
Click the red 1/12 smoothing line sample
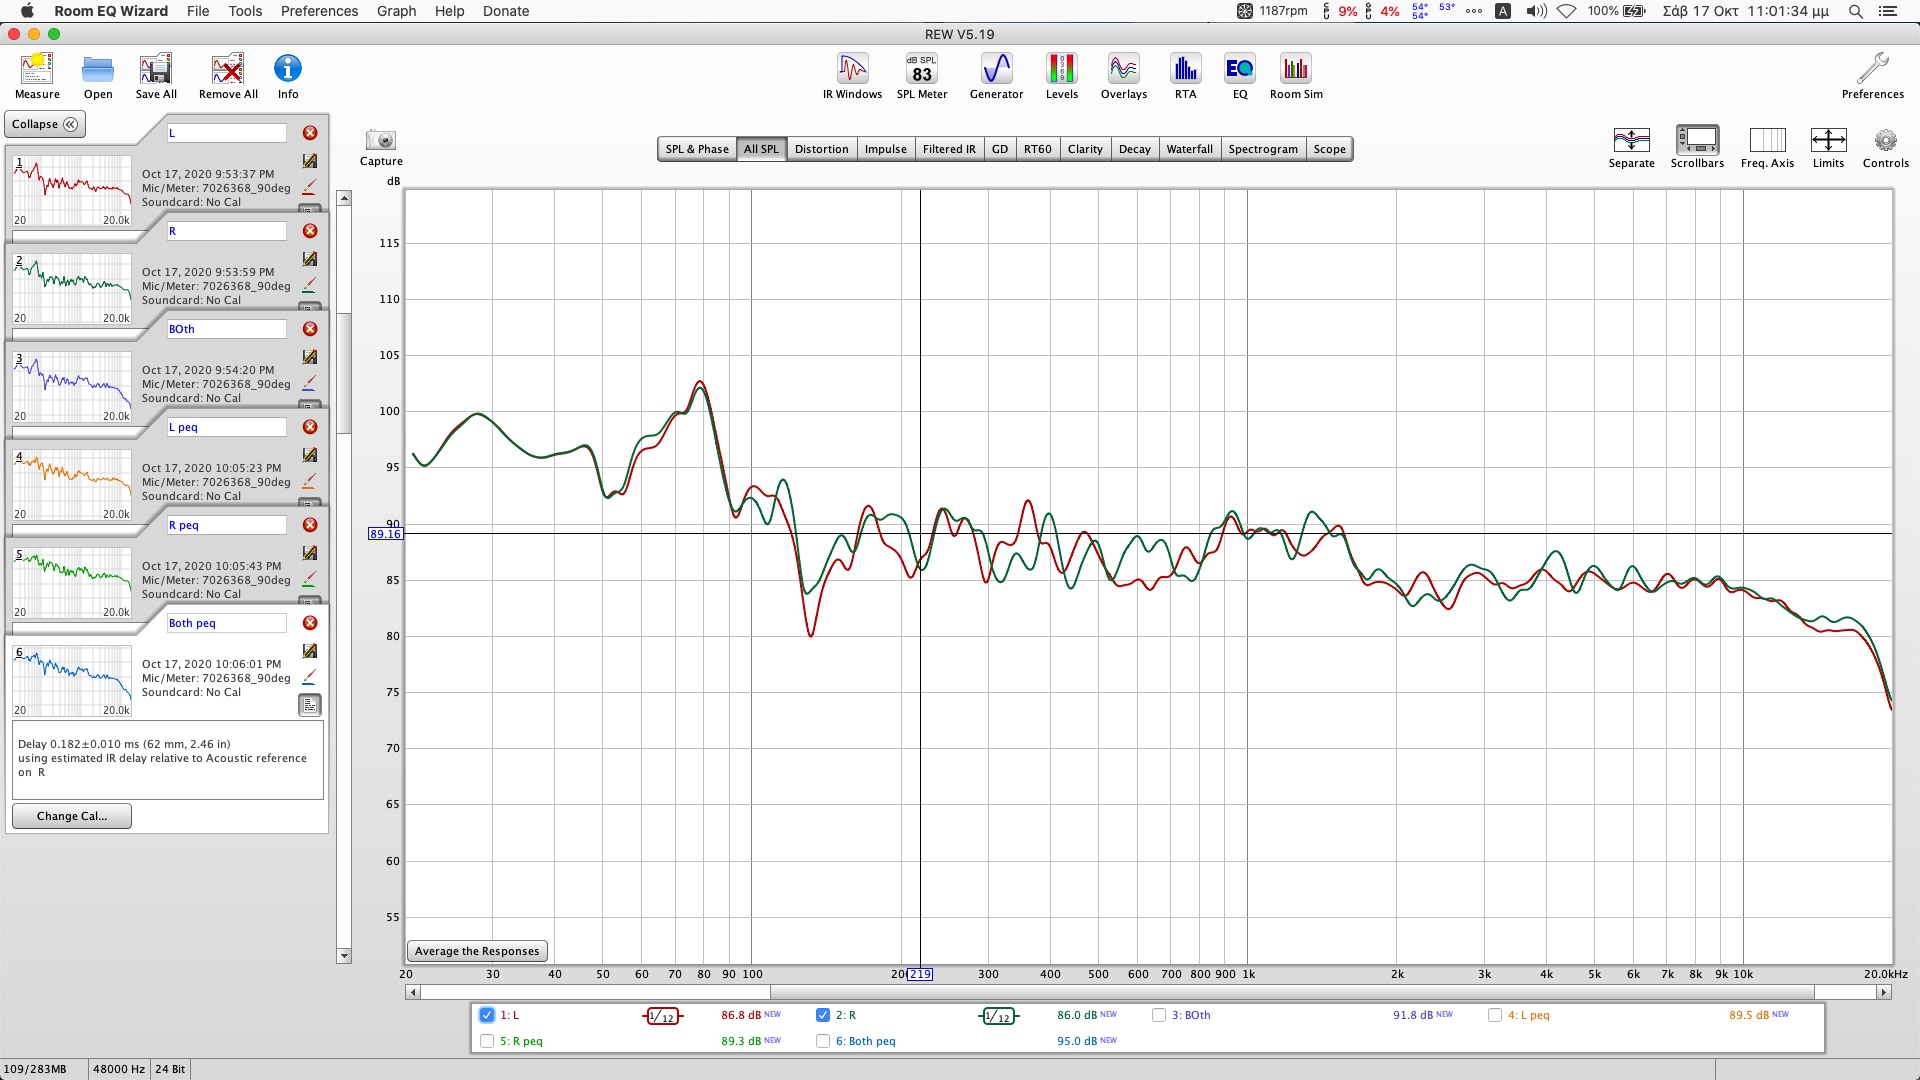coord(662,1016)
